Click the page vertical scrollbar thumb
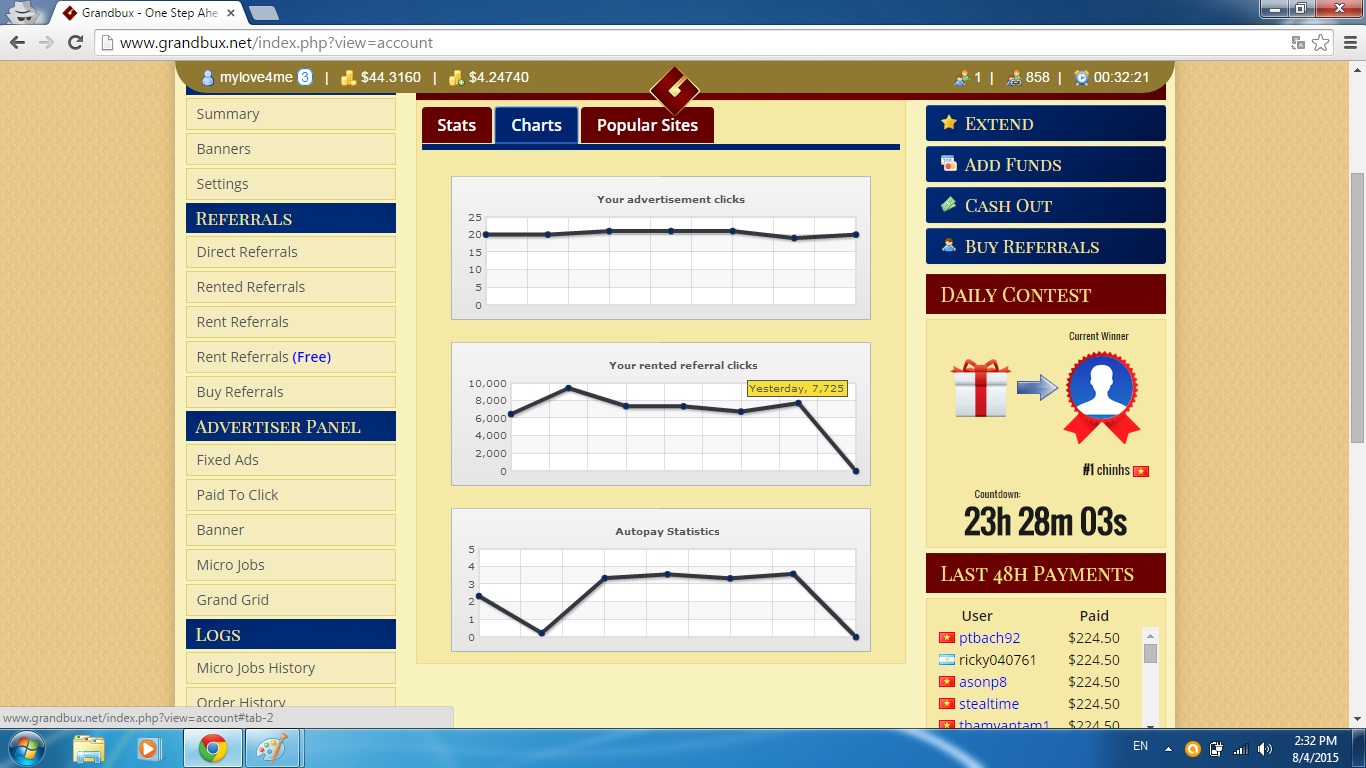 click(1357, 307)
